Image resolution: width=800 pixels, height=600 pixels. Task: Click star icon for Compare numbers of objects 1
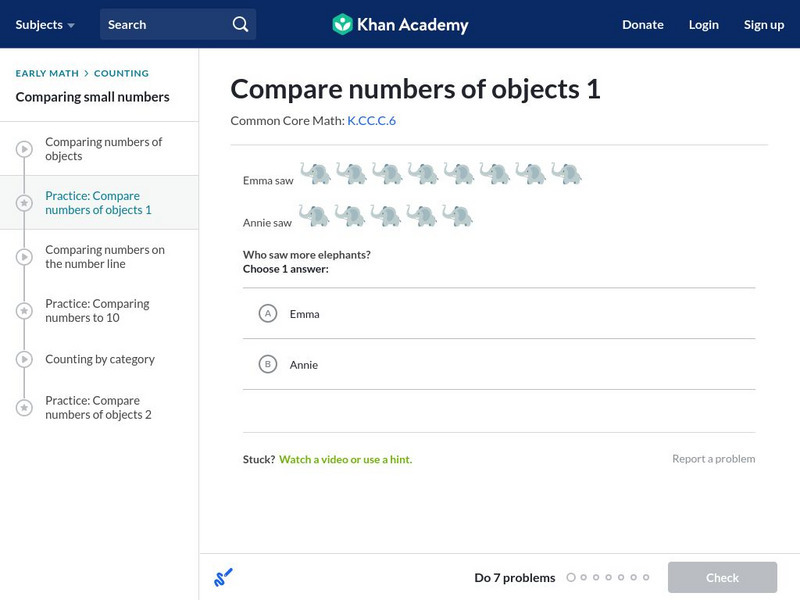[24, 203]
